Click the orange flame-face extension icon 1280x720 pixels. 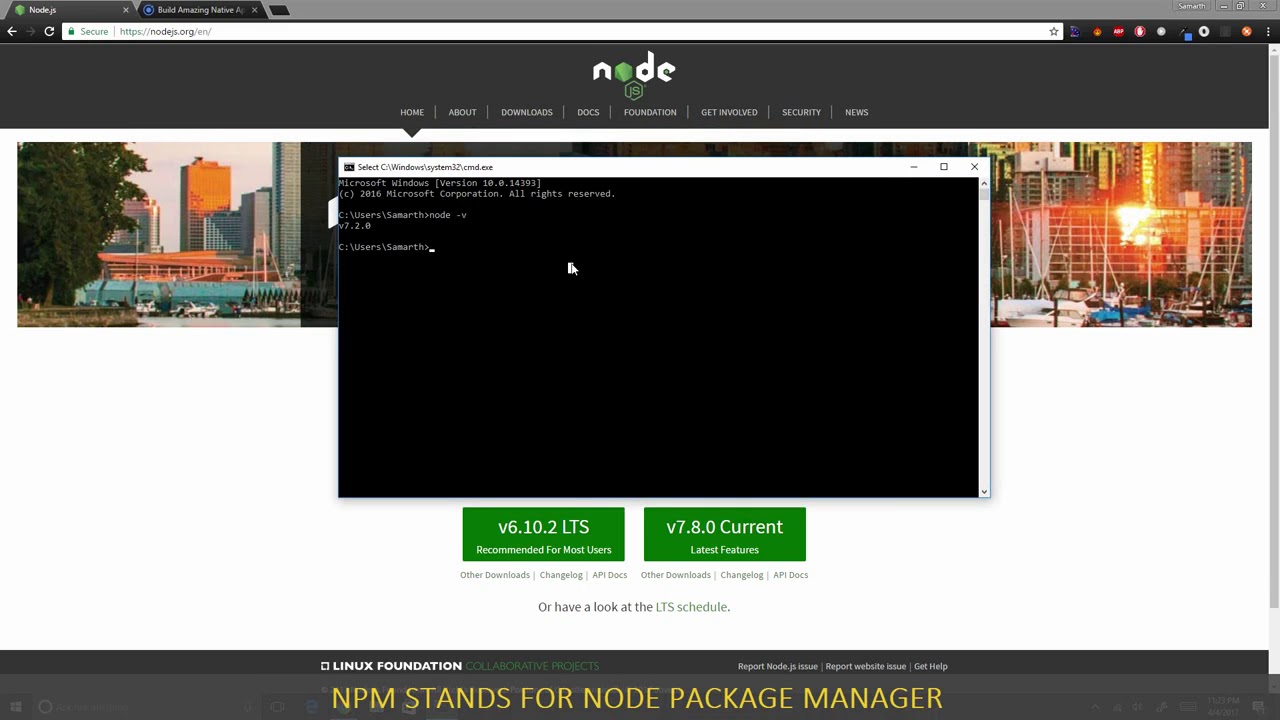pyautogui.click(x=1097, y=32)
